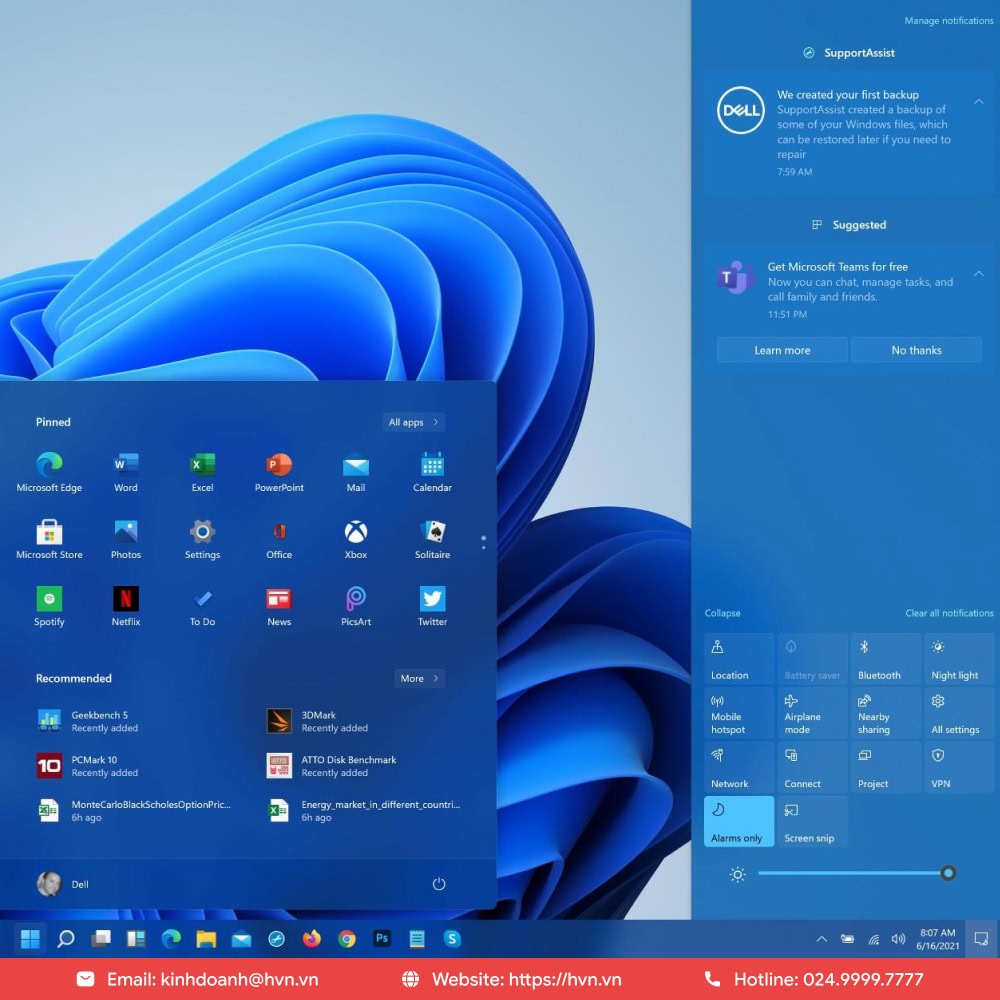1000x1000 pixels.
Task: Collapse the Microsoft Teams notification
Action: (978, 274)
